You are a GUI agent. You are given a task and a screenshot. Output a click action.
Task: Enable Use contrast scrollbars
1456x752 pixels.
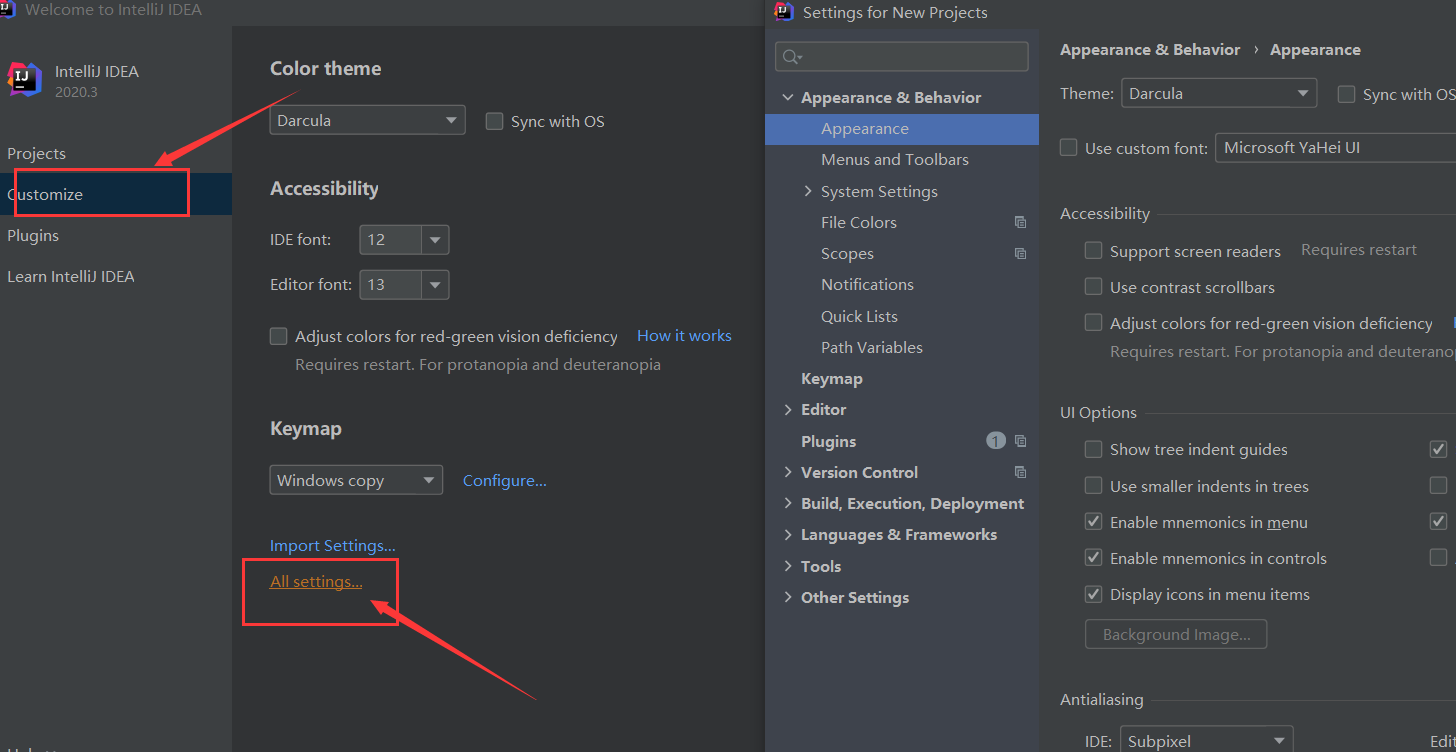pyautogui.click(x=1094, y=287)
